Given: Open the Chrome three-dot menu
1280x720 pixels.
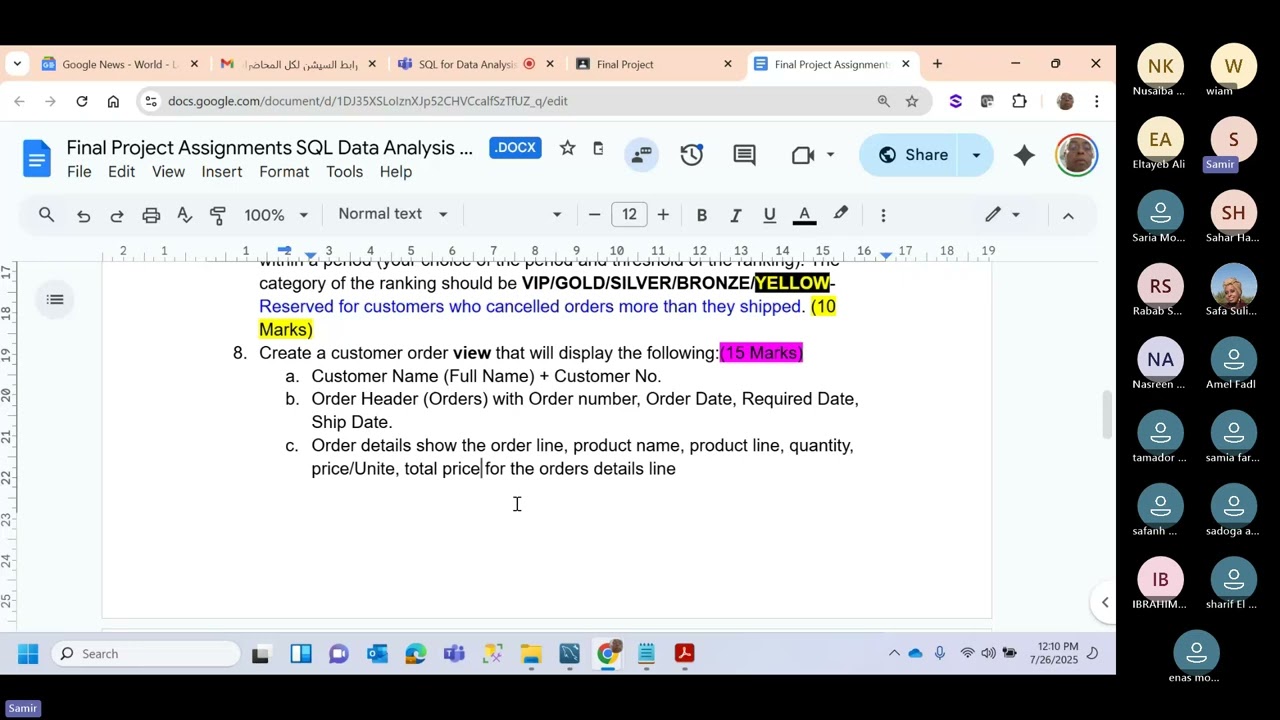Looking at the screenshot, I should pyautogui.click(x=1097, y=101).
